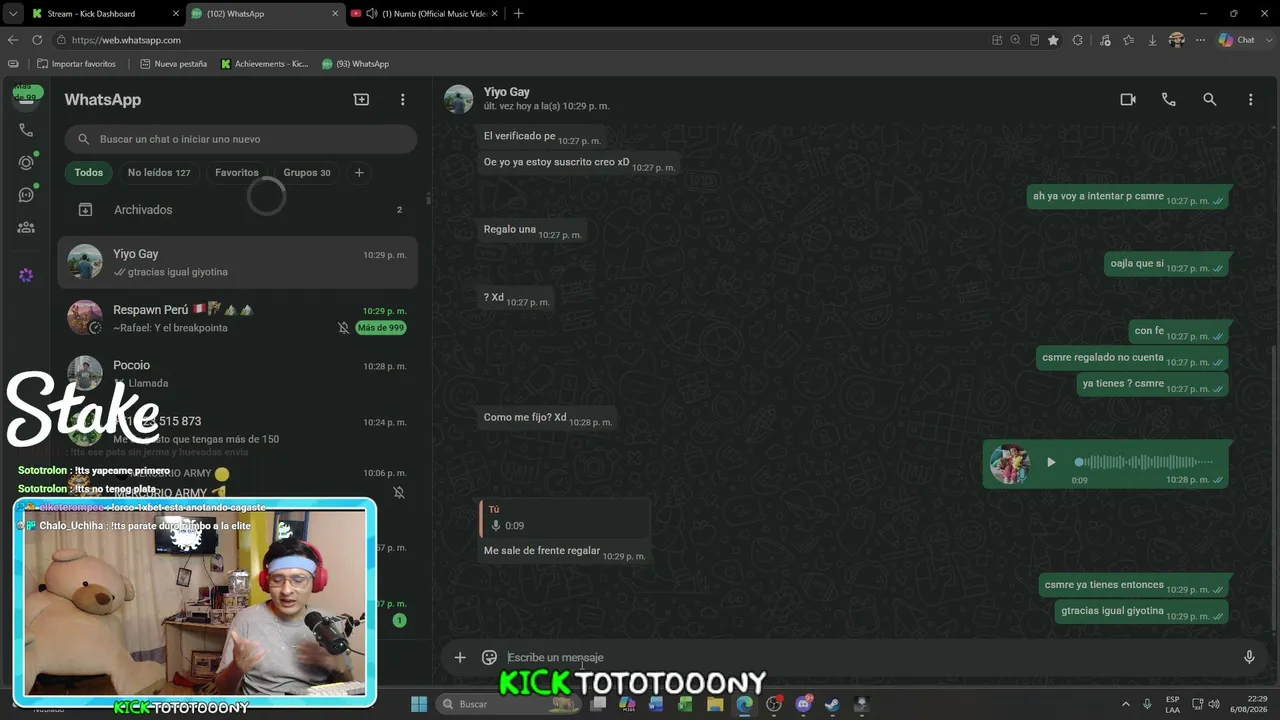
Task: Start a new chat with the compose icon
Action: [361, 100]
